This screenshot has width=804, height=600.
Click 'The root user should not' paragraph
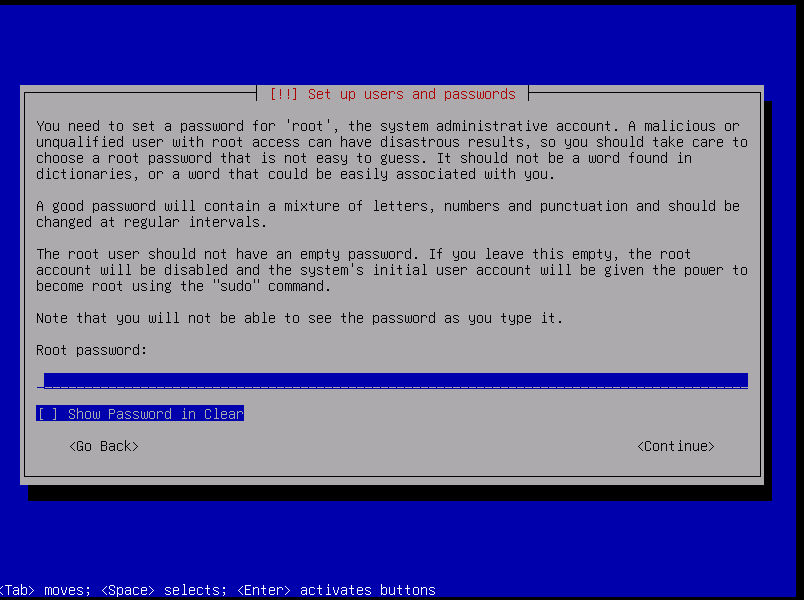(x=390, y=270)
